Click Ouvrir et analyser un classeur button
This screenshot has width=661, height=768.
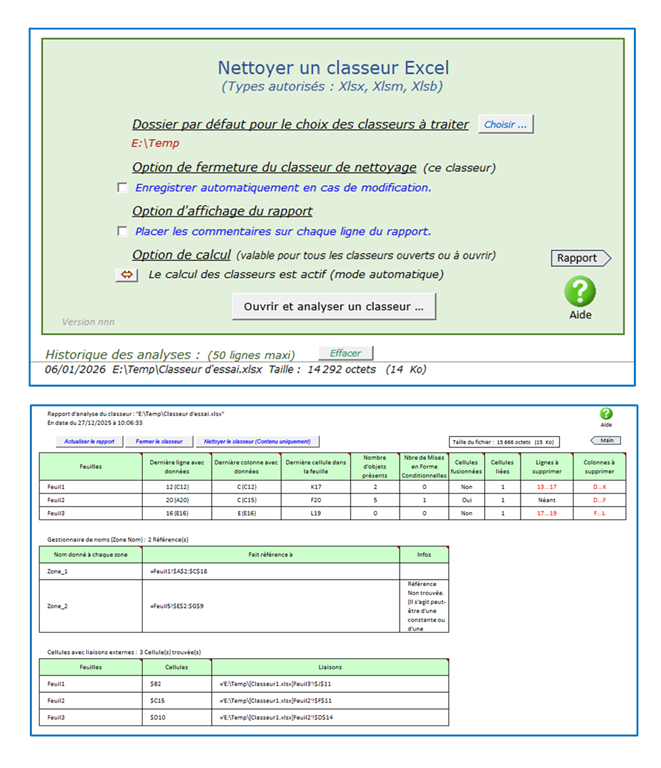point(334,306)
